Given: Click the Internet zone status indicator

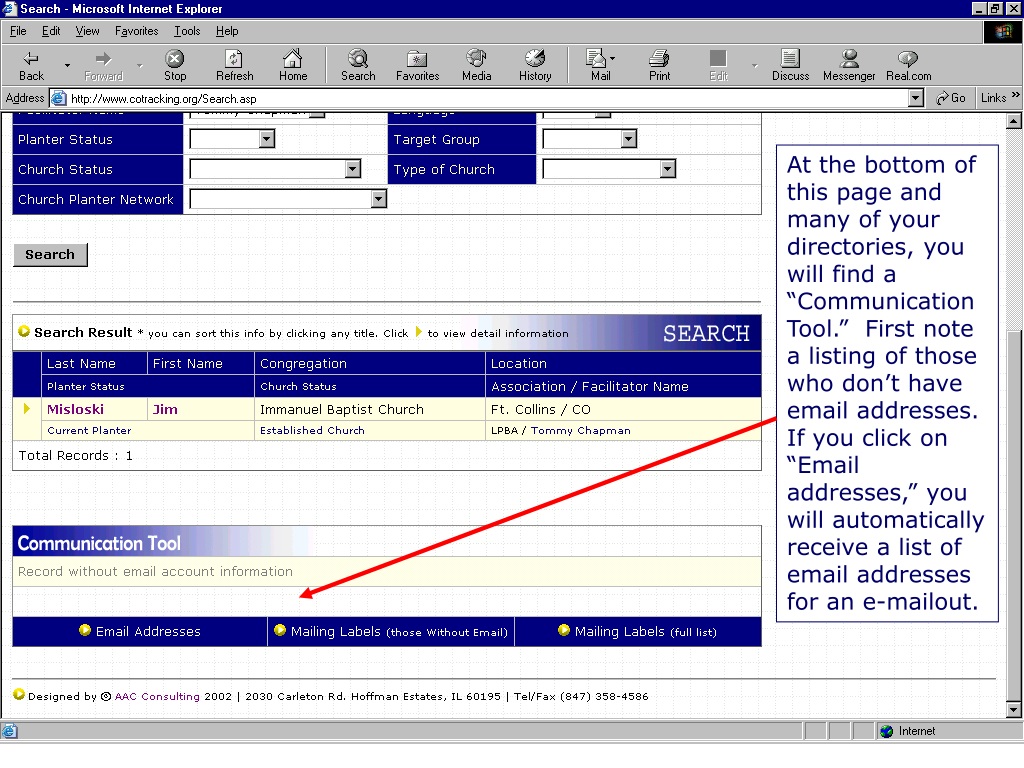Looking at the screenshot, I should (x=908, y=731).
